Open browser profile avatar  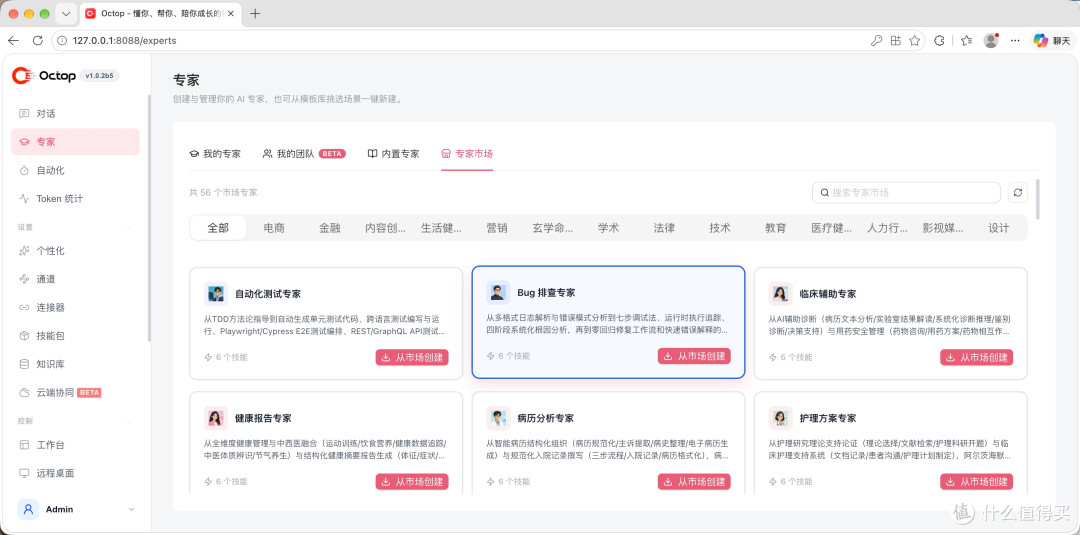coord(991,41)
